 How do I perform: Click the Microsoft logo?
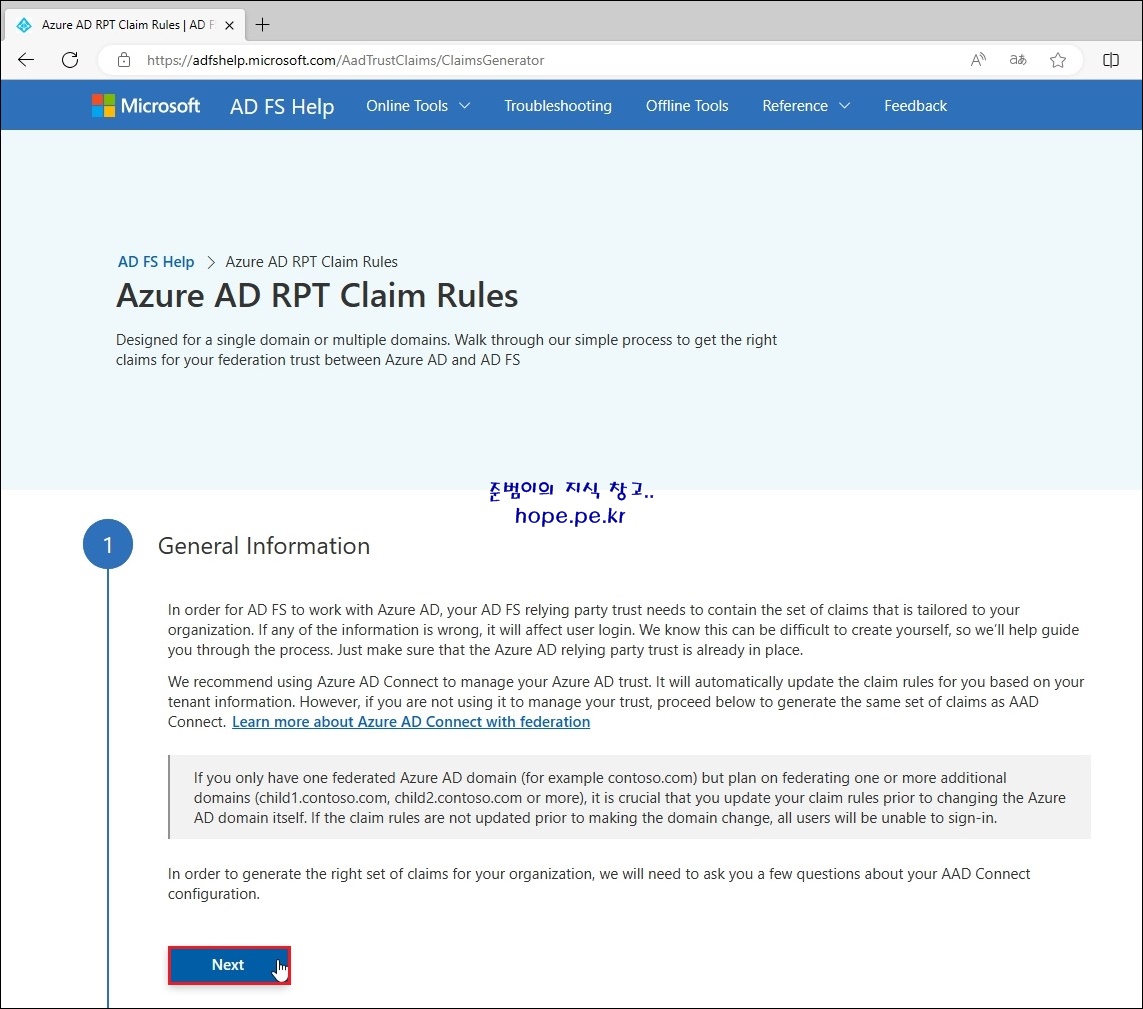click(x=146, y=106)
